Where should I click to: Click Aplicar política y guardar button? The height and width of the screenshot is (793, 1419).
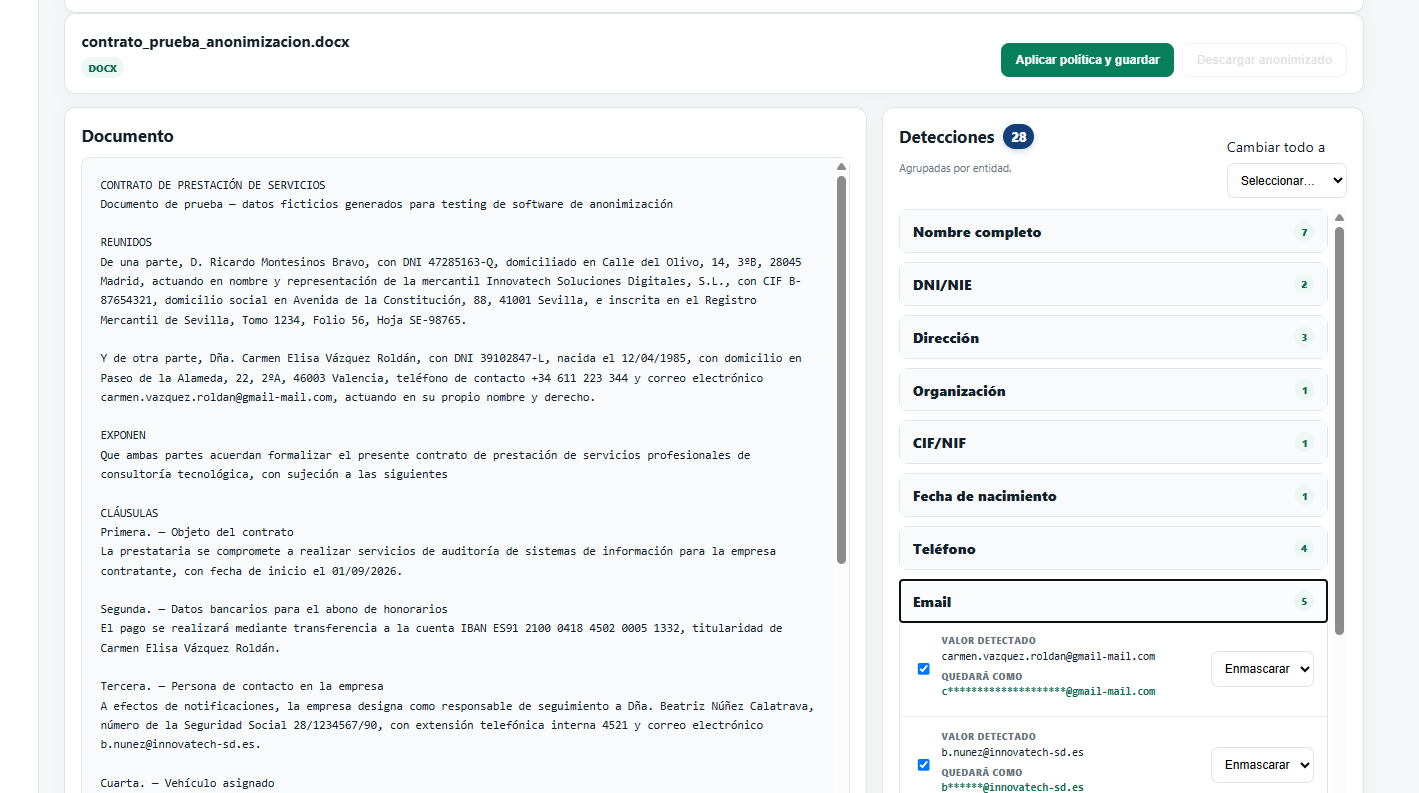(1087, 60)
